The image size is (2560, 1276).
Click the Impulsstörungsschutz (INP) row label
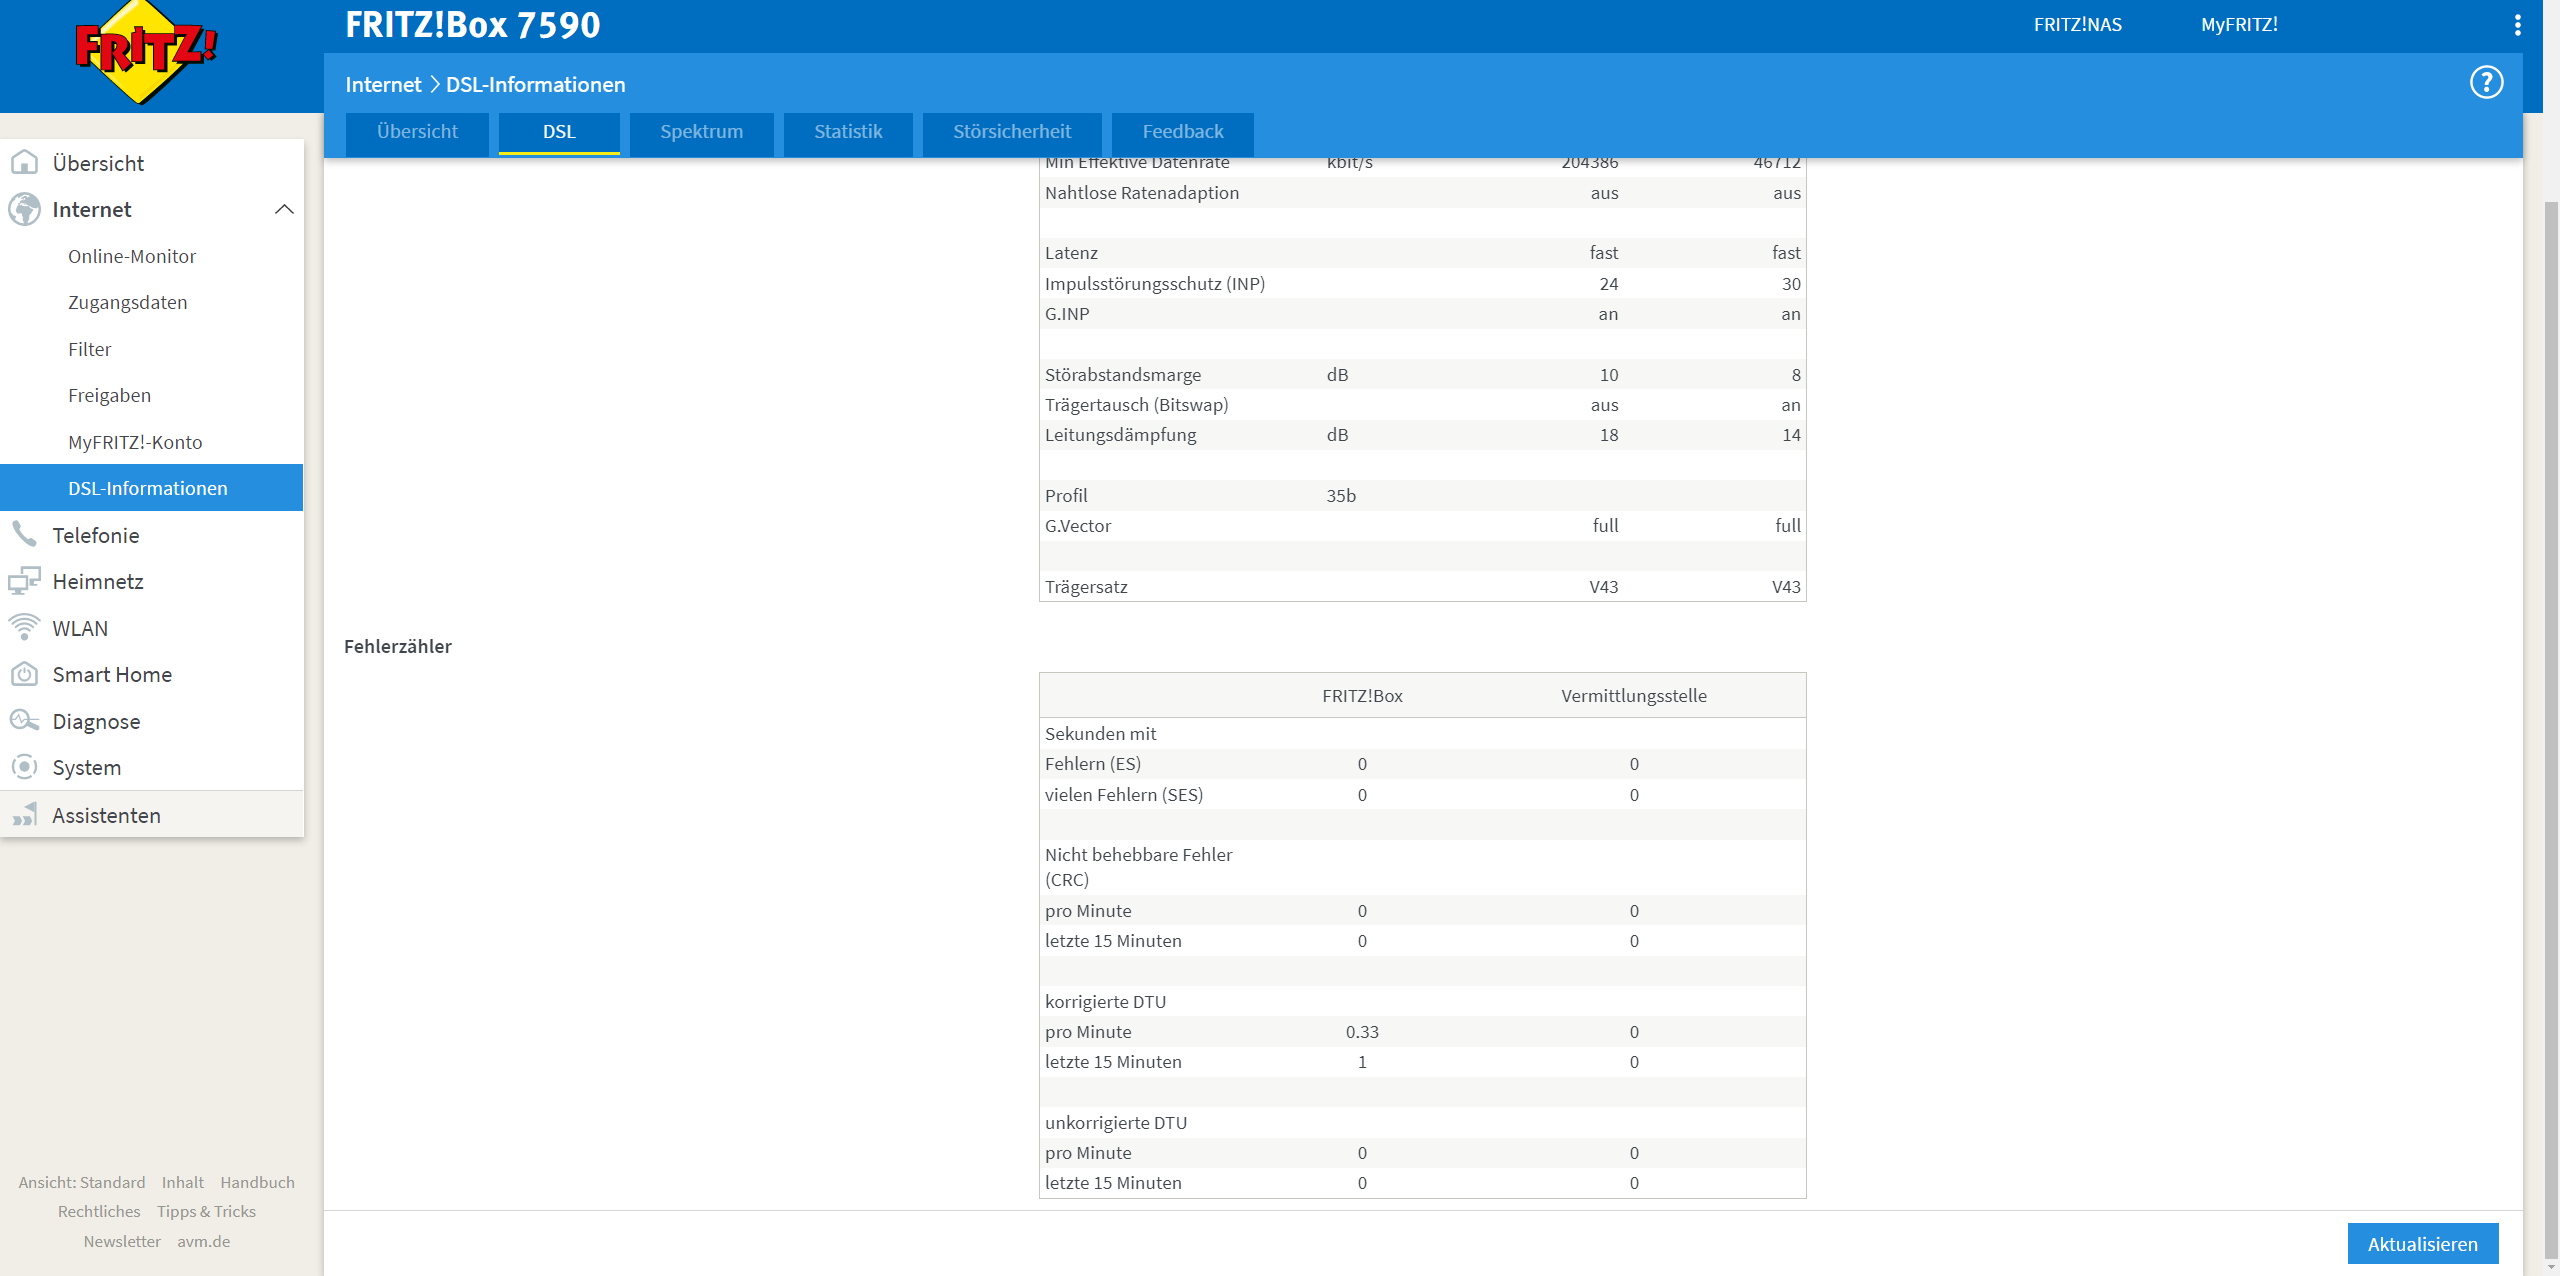coord(1155,284)
